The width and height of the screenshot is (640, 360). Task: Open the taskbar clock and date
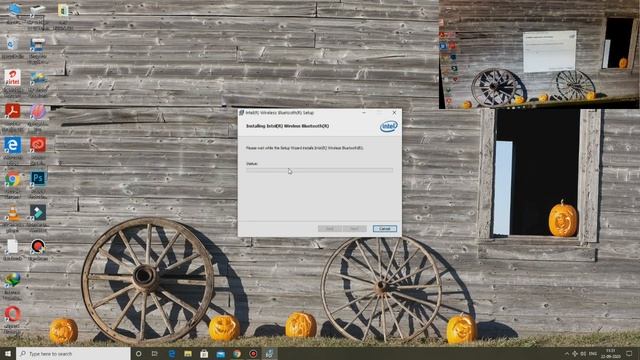coord(611,353)
